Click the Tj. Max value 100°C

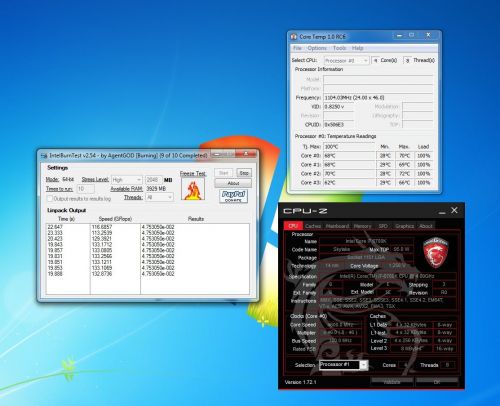[x=349, y=147]
